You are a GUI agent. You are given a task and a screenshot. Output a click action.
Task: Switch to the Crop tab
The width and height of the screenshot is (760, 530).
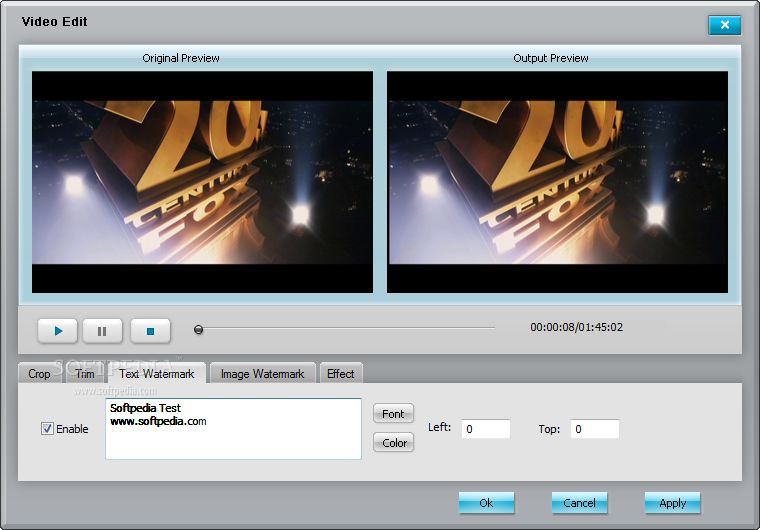(x=39, y=374)
